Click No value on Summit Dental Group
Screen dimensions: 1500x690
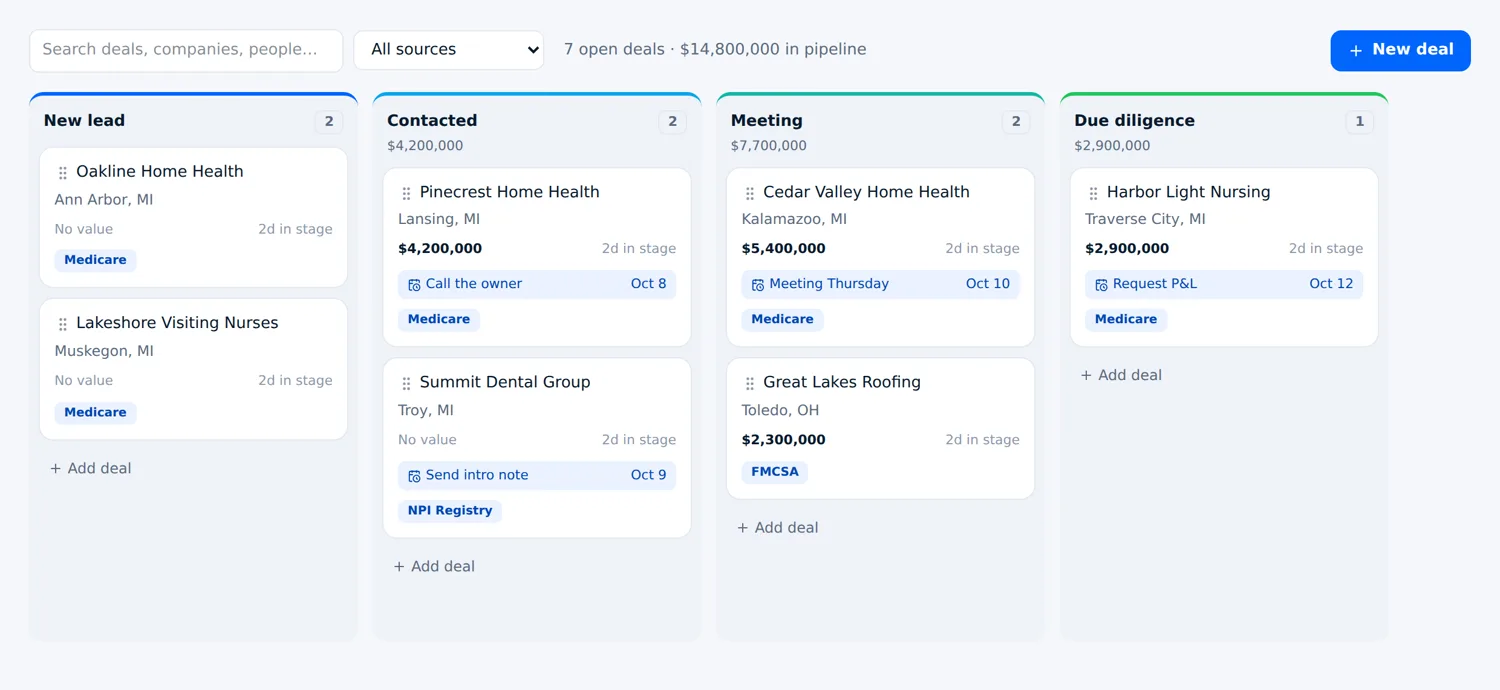(x=427, y=440)
